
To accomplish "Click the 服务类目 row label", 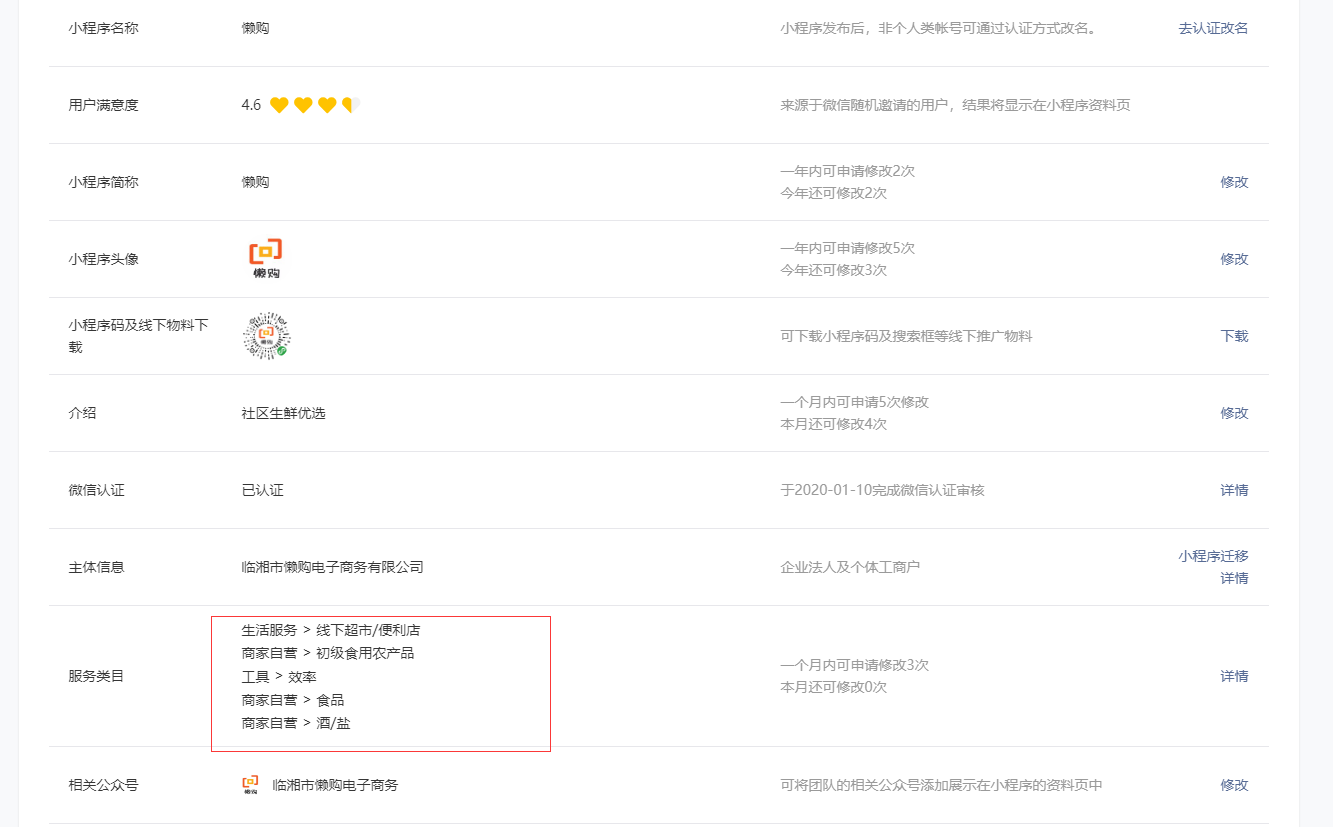I will (96, 676).
